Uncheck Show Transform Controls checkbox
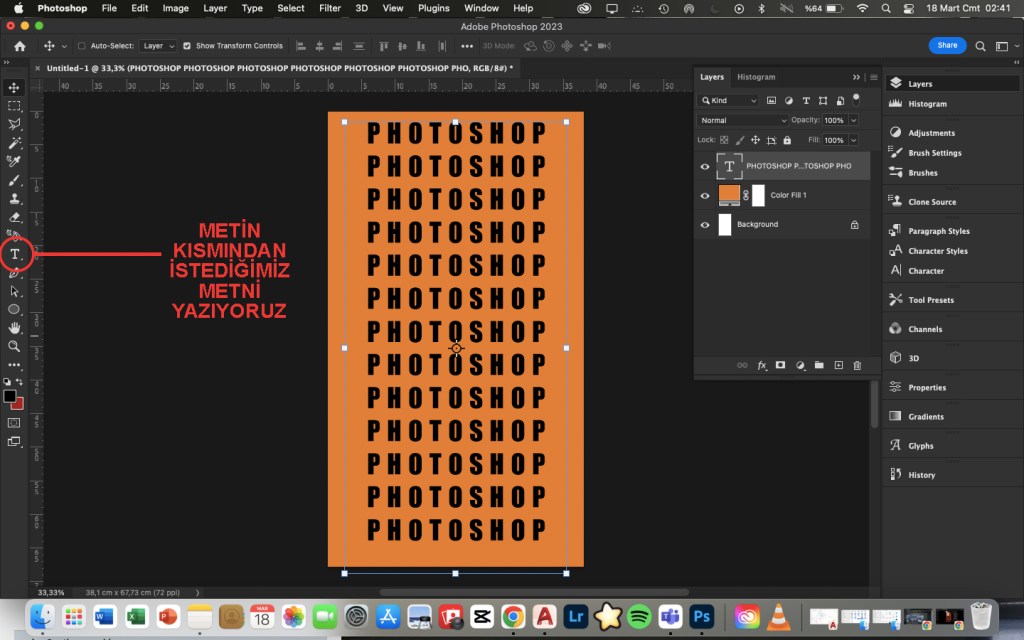This screenshot has width=1024, height=640. click(x=187, y=46)
